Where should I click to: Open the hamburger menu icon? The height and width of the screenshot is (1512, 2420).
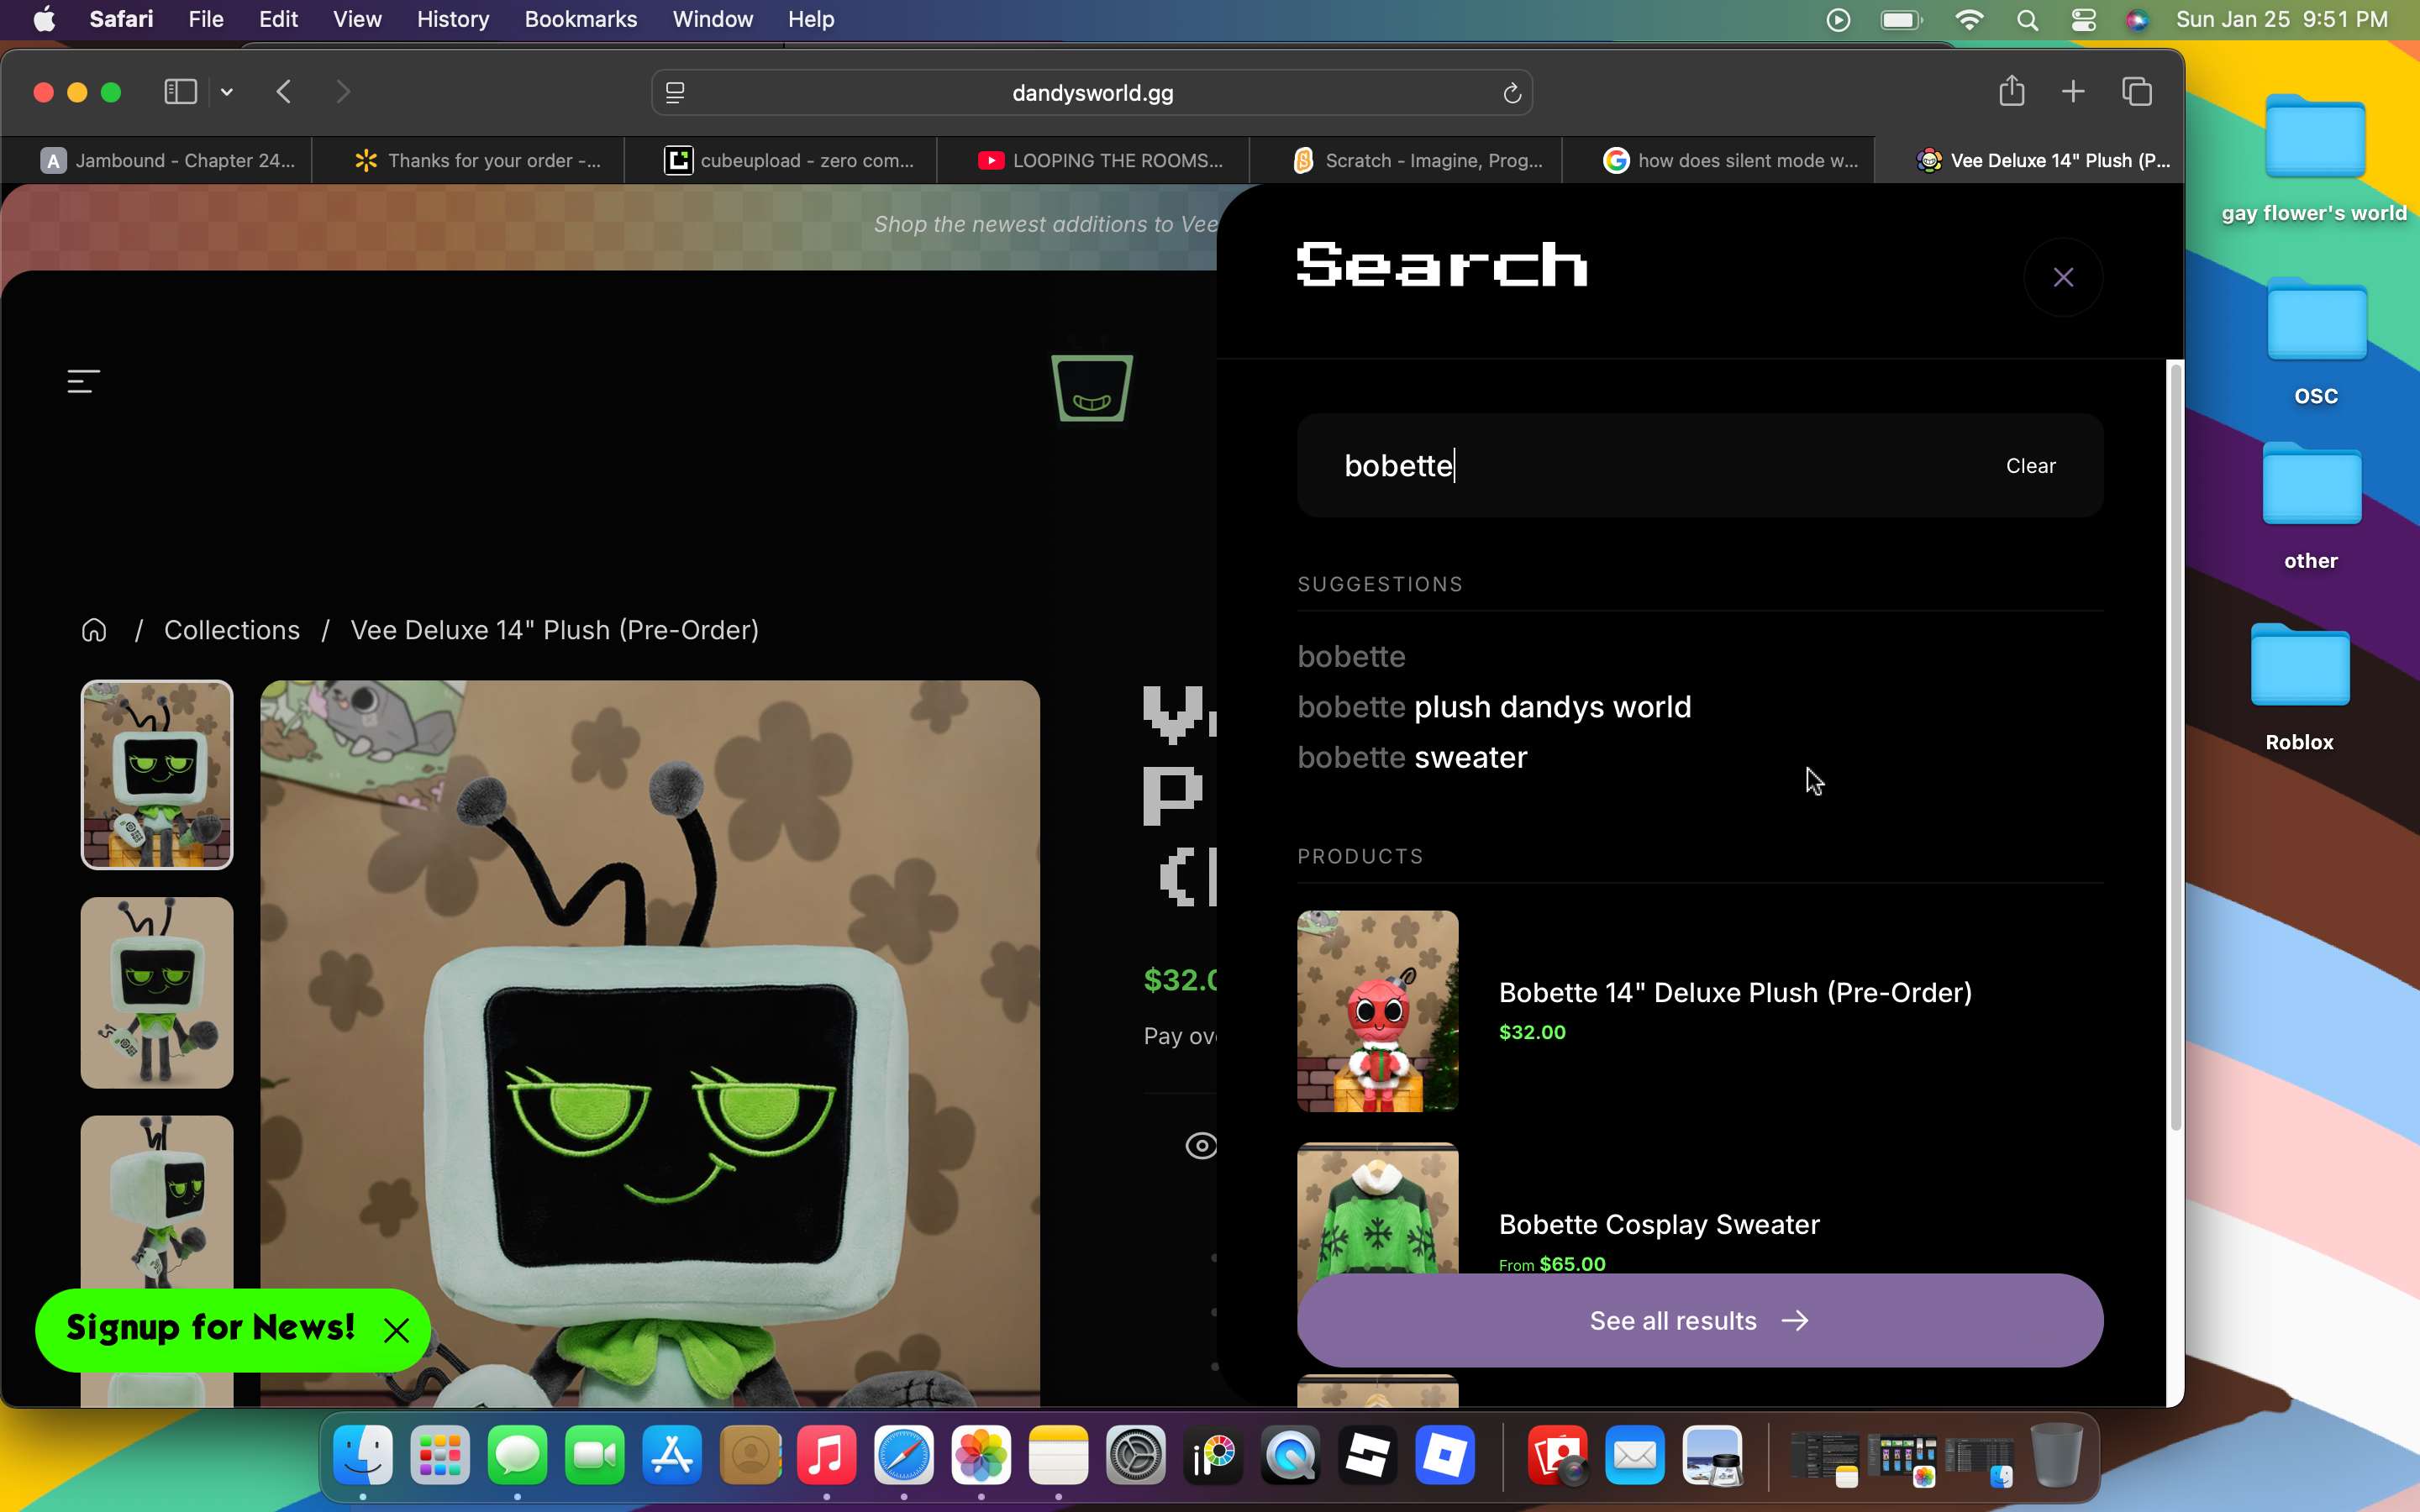coord(83,381)
